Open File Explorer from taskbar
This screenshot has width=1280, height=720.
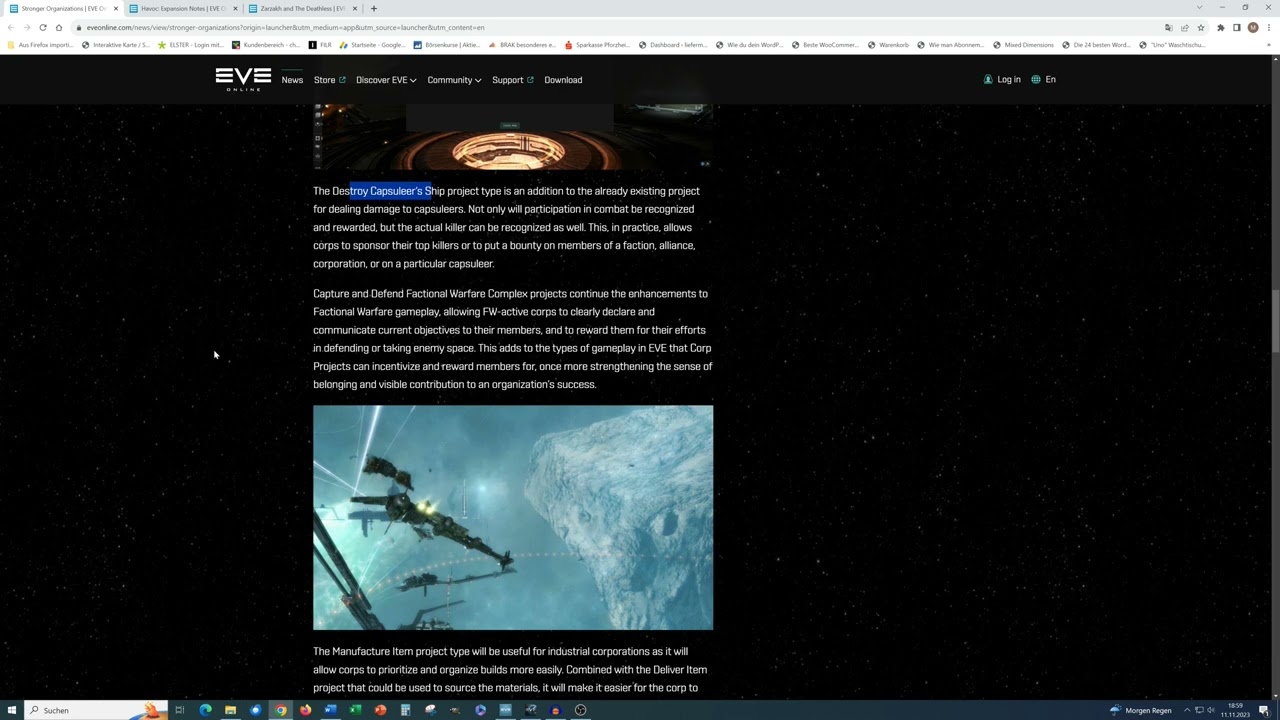230,710
